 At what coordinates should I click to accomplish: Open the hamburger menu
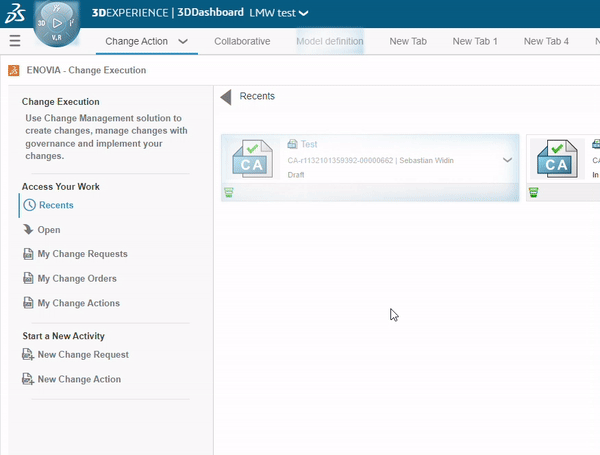[x=15, y=41]
